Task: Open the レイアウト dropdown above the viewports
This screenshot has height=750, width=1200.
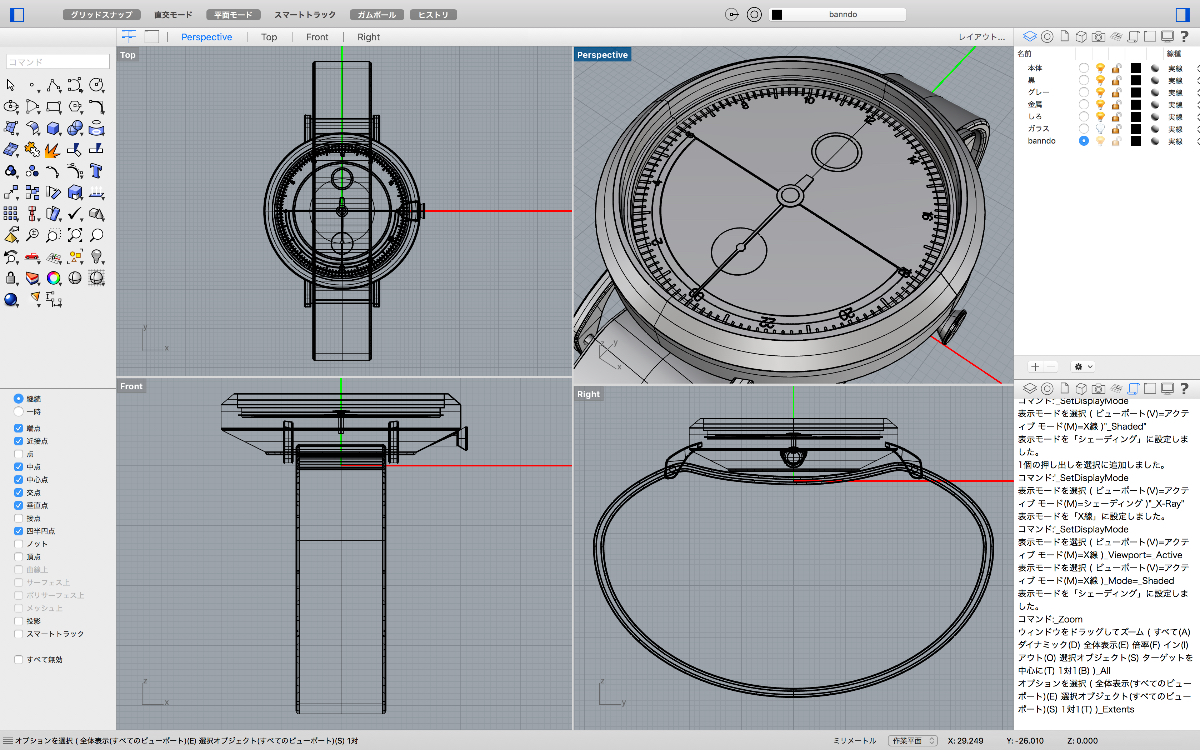Action: pyautogui.click(x=981, y=37)
